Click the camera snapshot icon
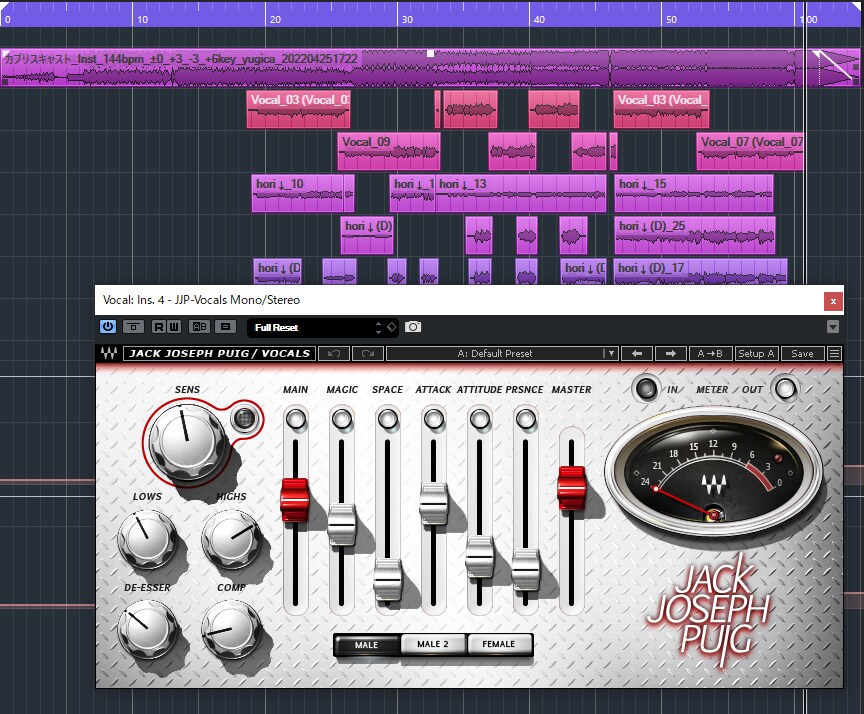The width and height of the screenshot is (864, 714). pyautogui.click(x=413, y=327)
